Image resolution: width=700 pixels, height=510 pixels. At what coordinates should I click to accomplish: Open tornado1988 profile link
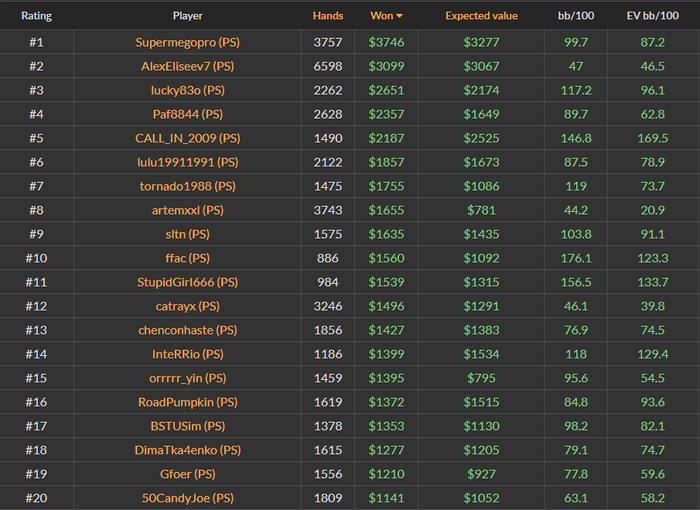(187, 186)
